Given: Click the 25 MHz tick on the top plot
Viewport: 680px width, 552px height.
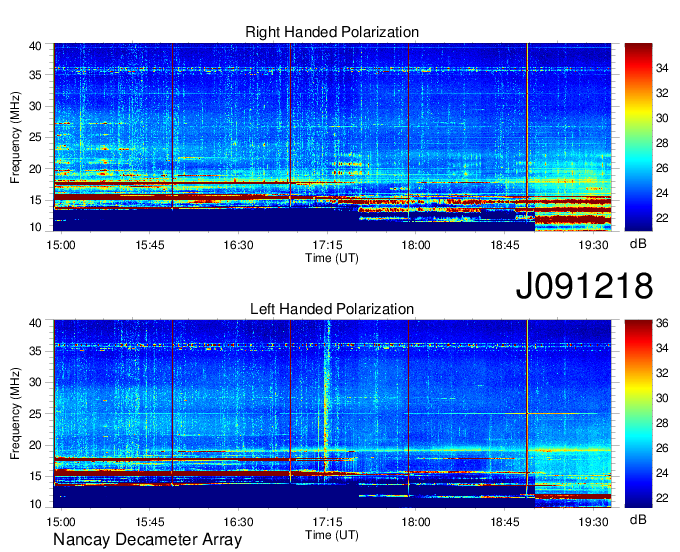Looking at the screenshot, I should [35, 137].
